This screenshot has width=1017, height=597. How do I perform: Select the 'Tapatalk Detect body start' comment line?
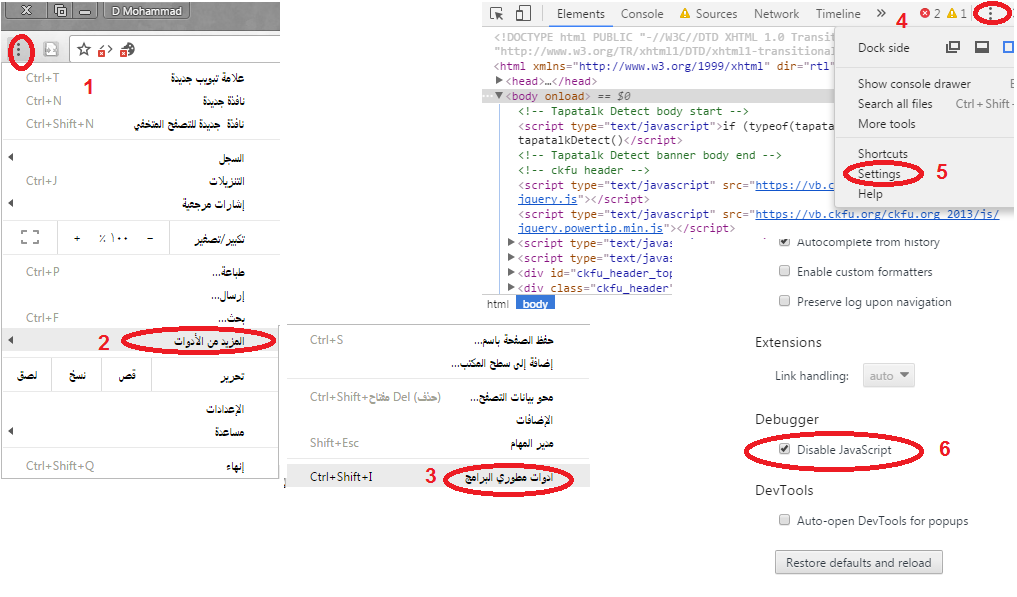(x=633, y=111)
